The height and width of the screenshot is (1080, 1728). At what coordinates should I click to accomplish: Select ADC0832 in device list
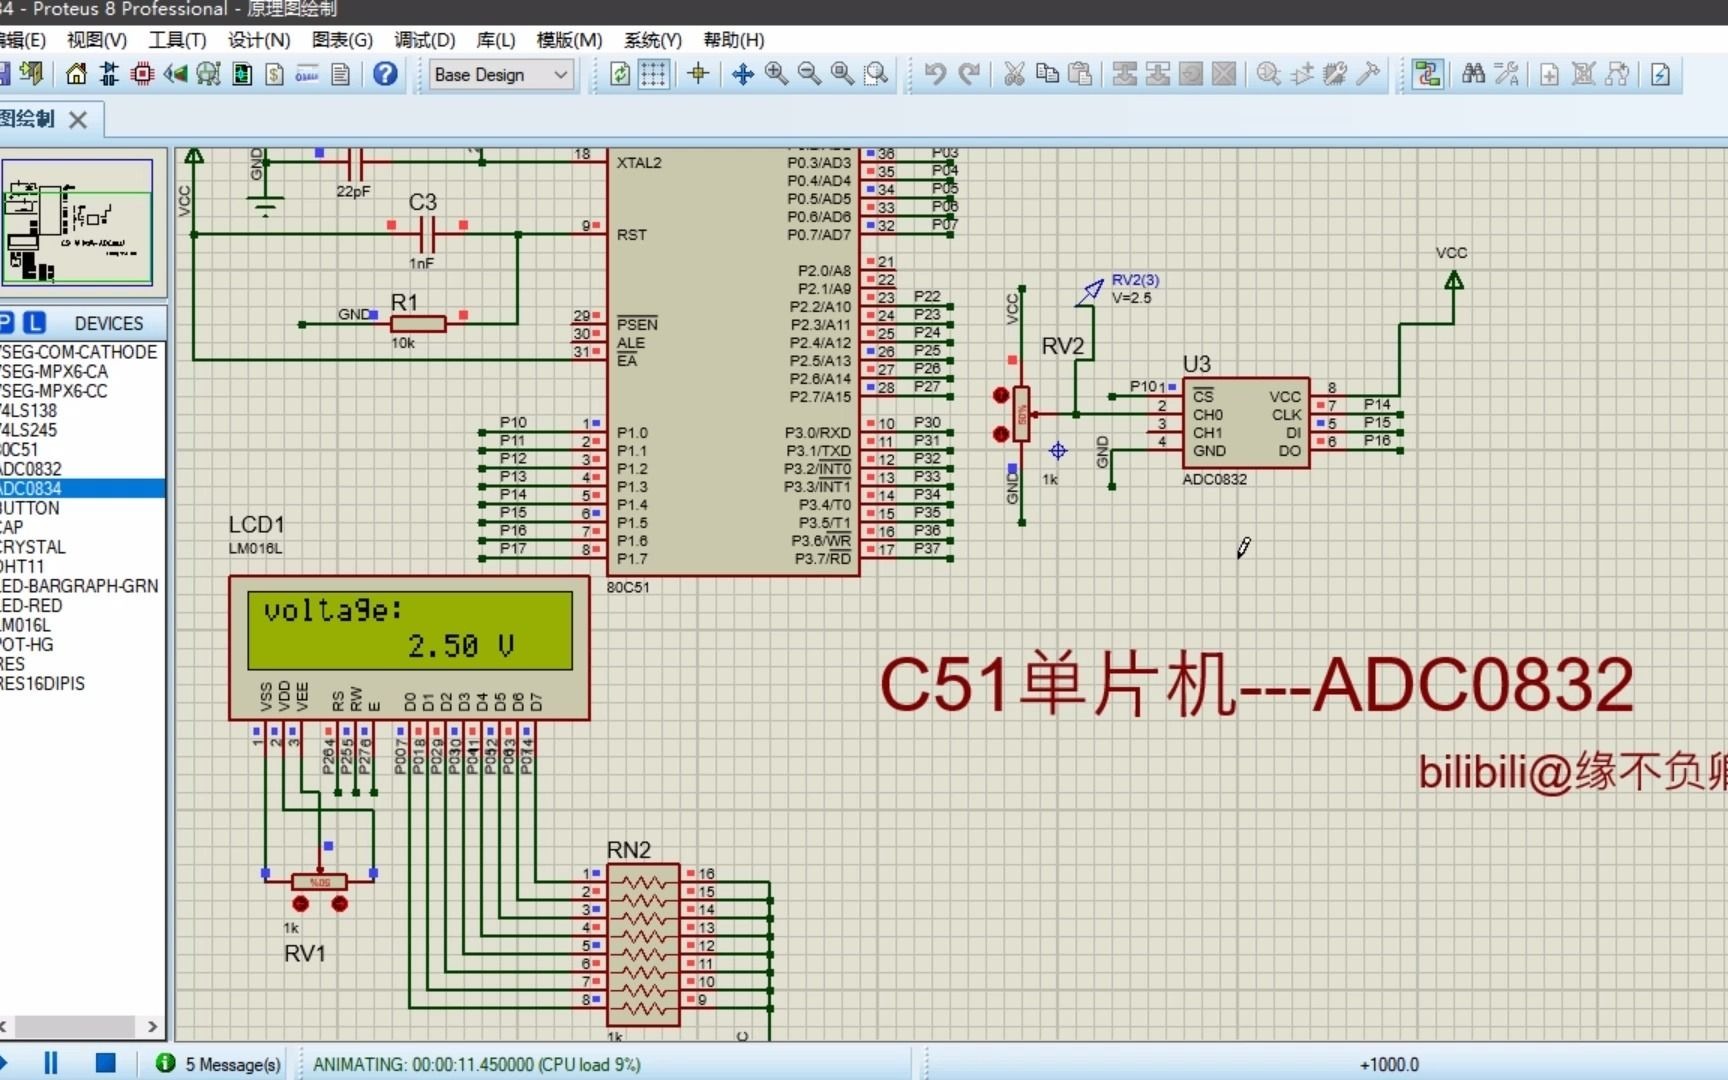point(82,469)
